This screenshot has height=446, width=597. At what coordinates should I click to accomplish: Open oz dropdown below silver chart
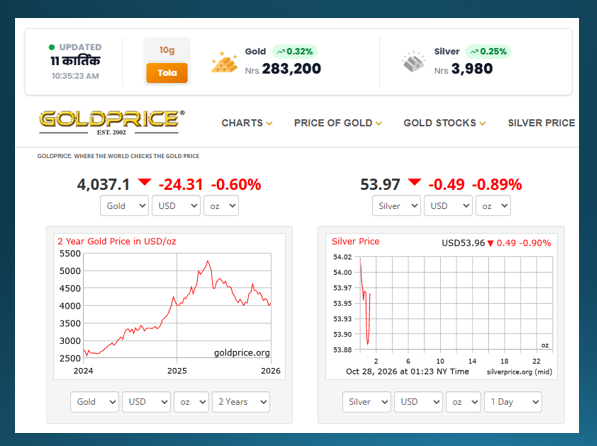(x=463, y=402)
